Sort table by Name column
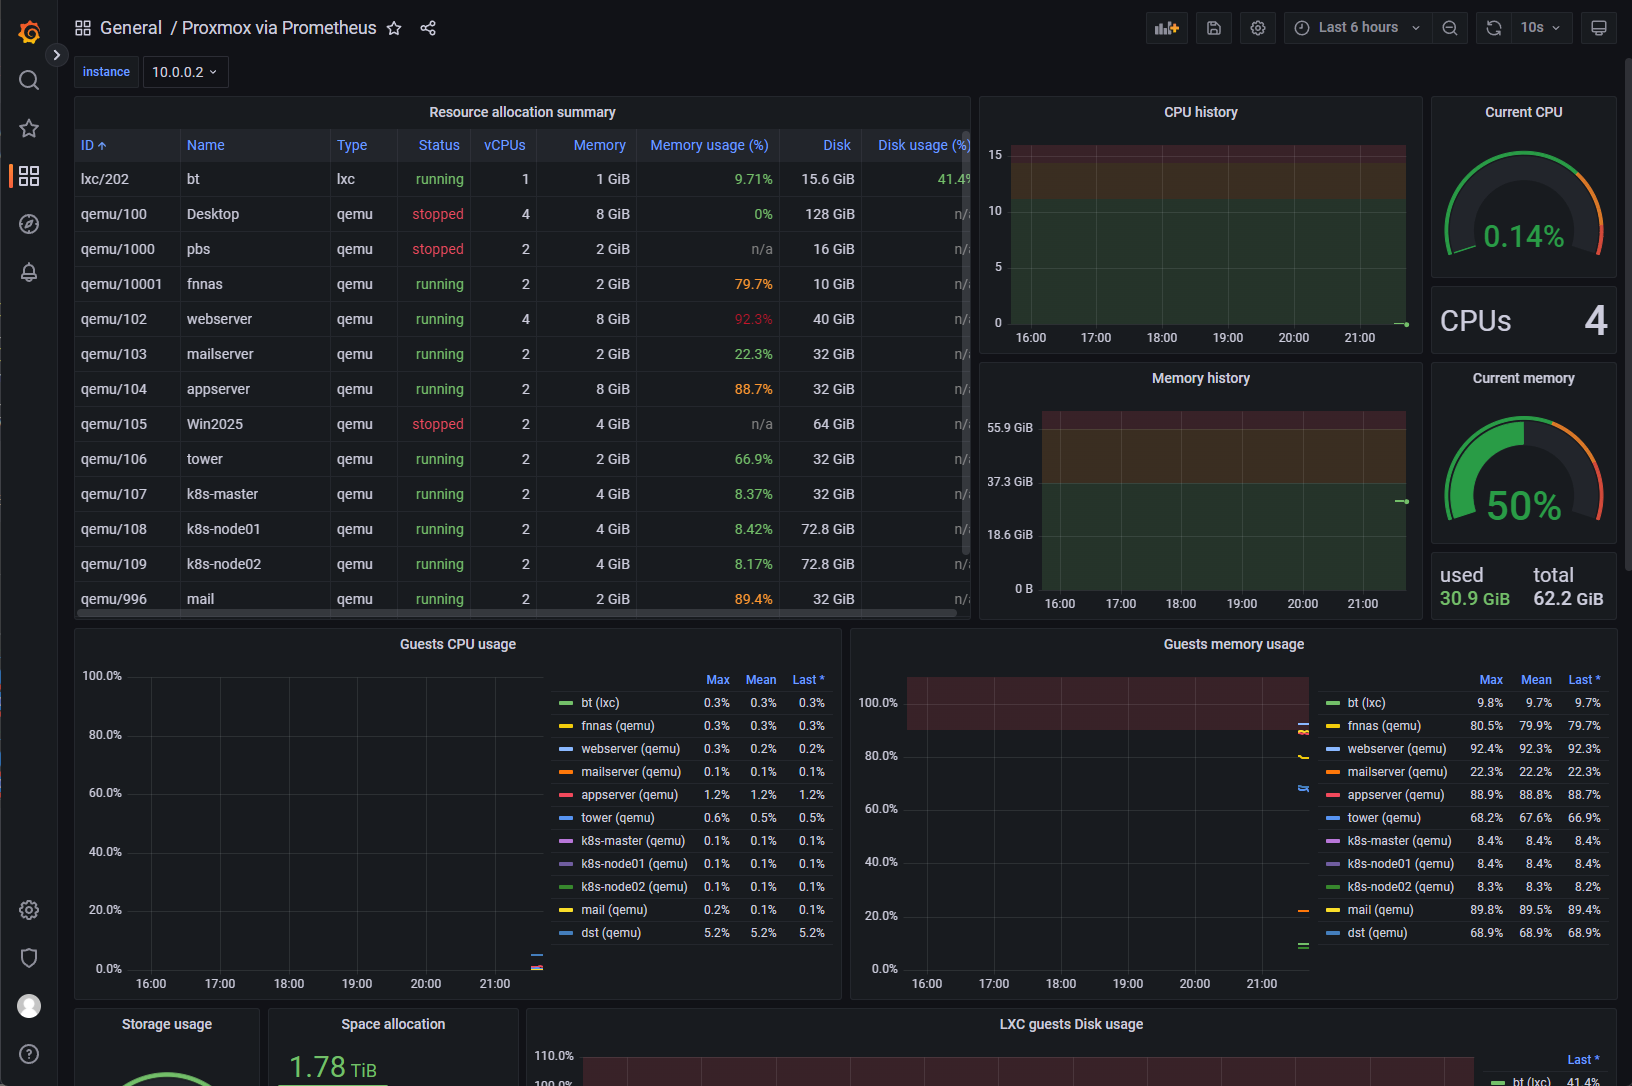The image size is (1632, 1086). tap(206, 145)
